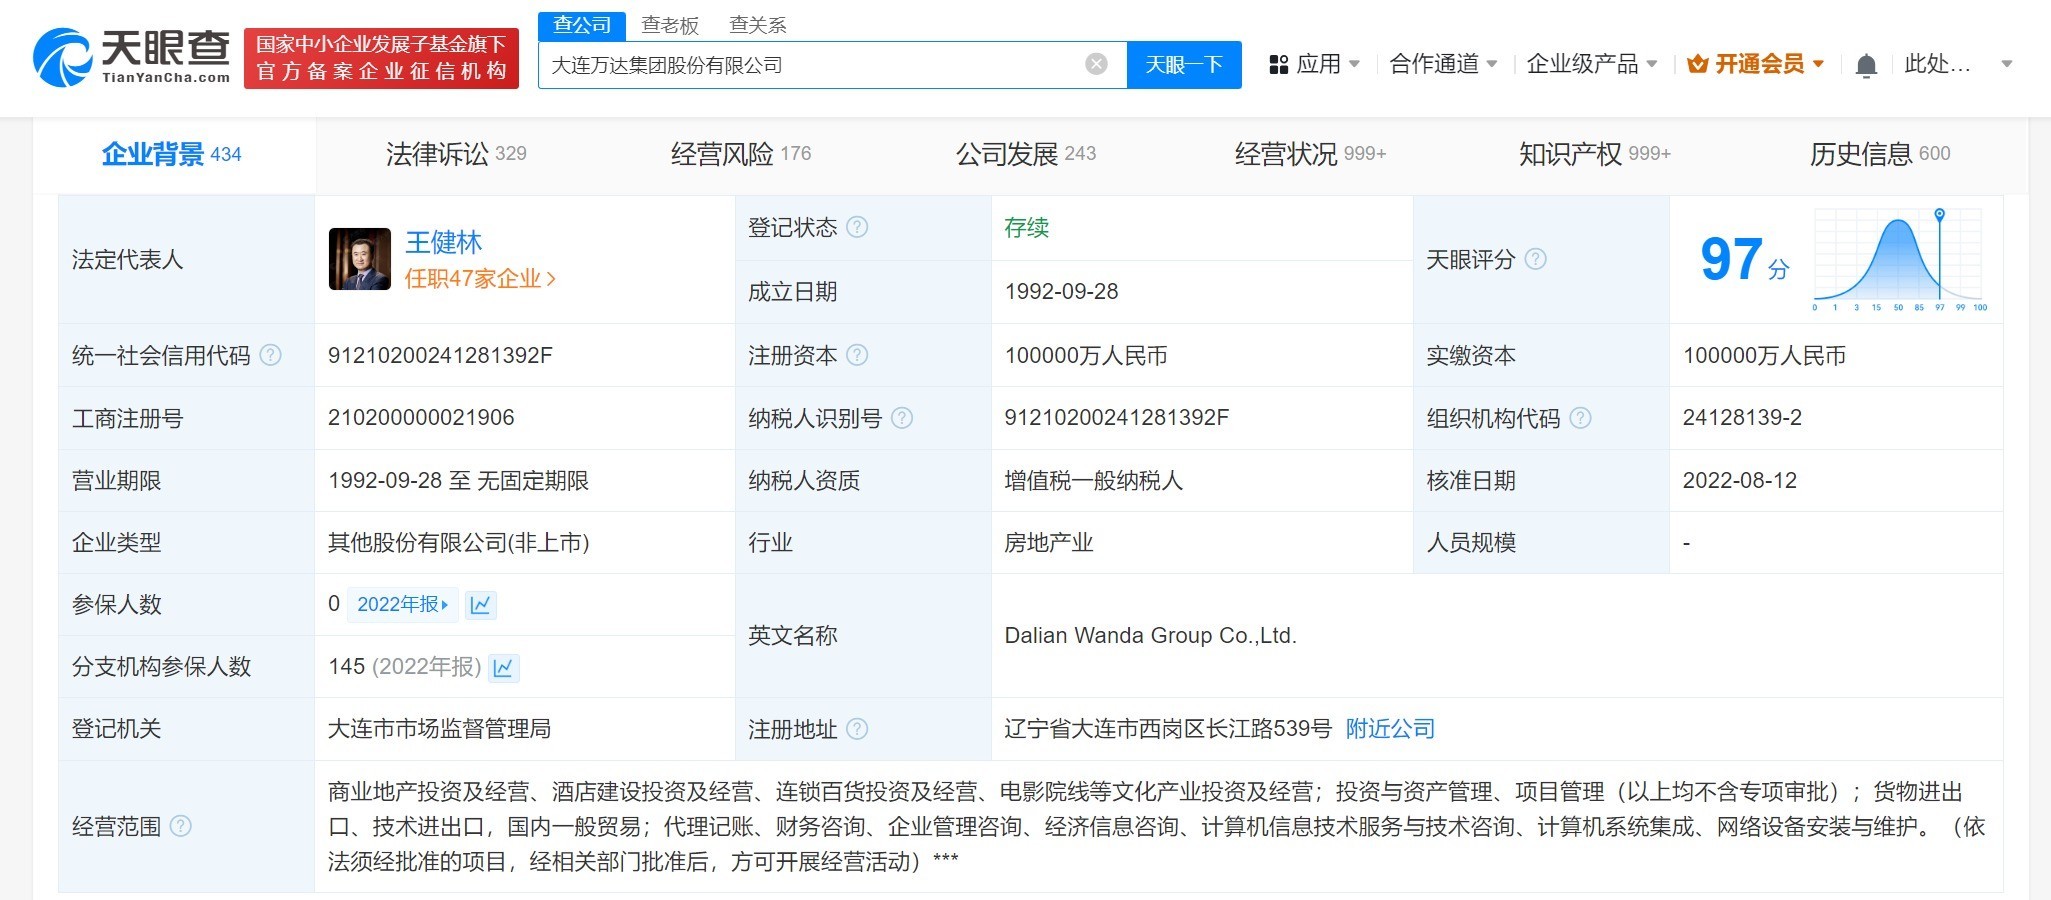Select the 97分 score value
Viewport: 2051px width, 900px height.
tap(1744, 260)
